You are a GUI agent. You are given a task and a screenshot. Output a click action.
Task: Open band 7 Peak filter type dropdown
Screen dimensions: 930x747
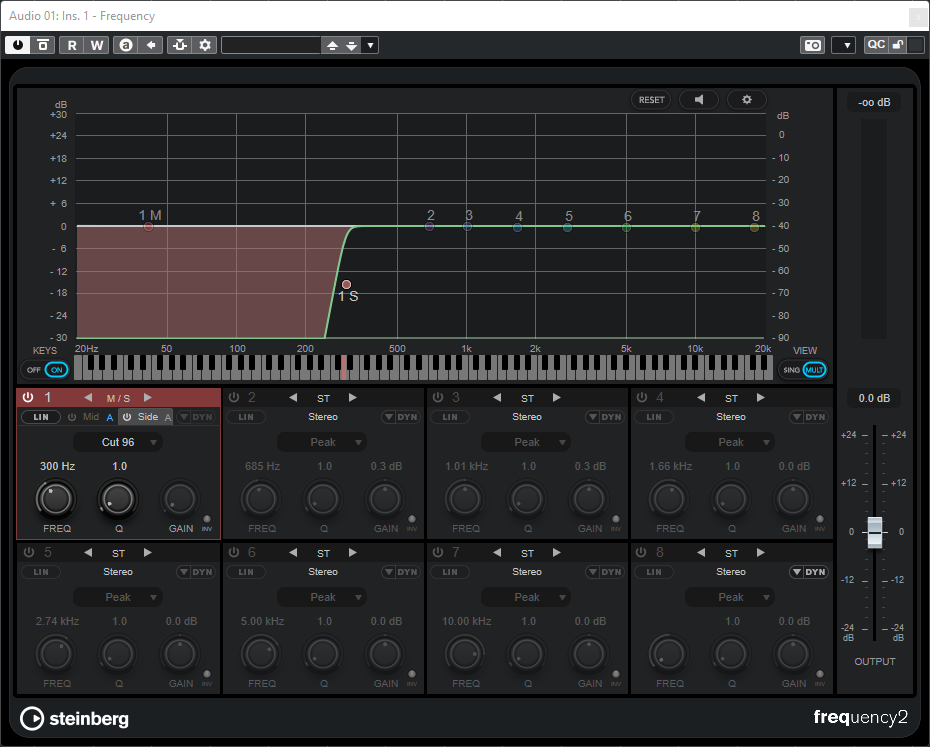526,597
